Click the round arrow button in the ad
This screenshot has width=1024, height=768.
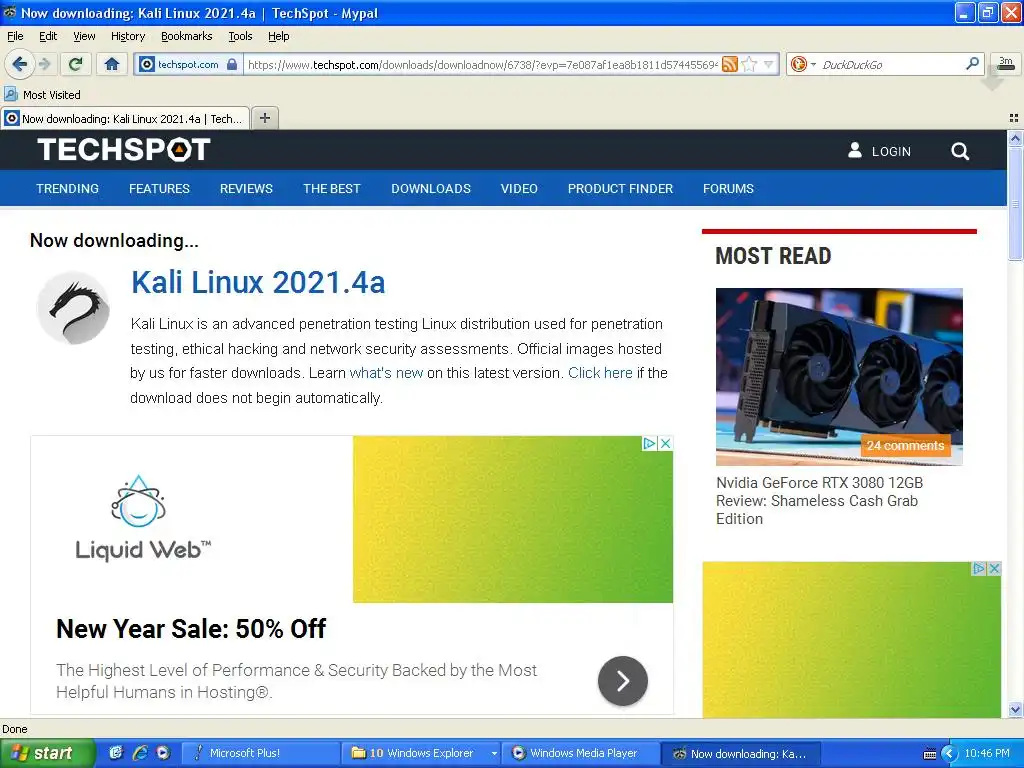pyautogui.click(x=622, y=681)
